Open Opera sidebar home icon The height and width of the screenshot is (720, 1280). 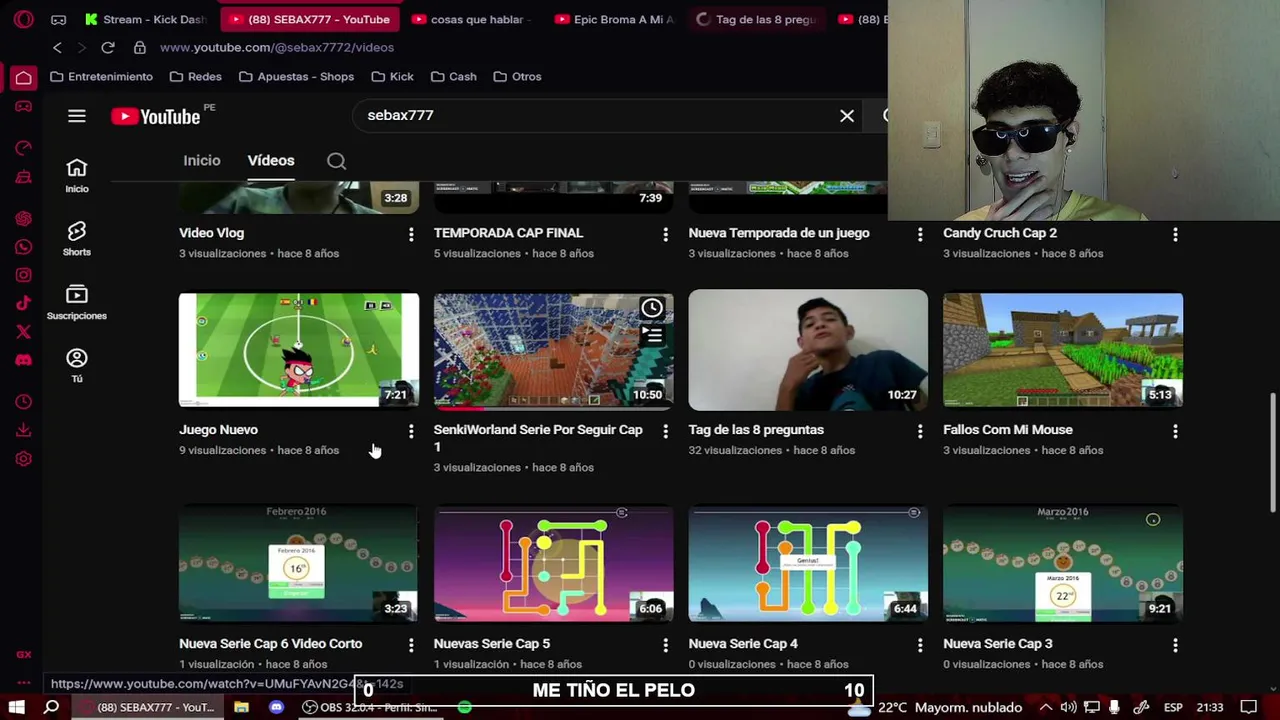point(23,77)
